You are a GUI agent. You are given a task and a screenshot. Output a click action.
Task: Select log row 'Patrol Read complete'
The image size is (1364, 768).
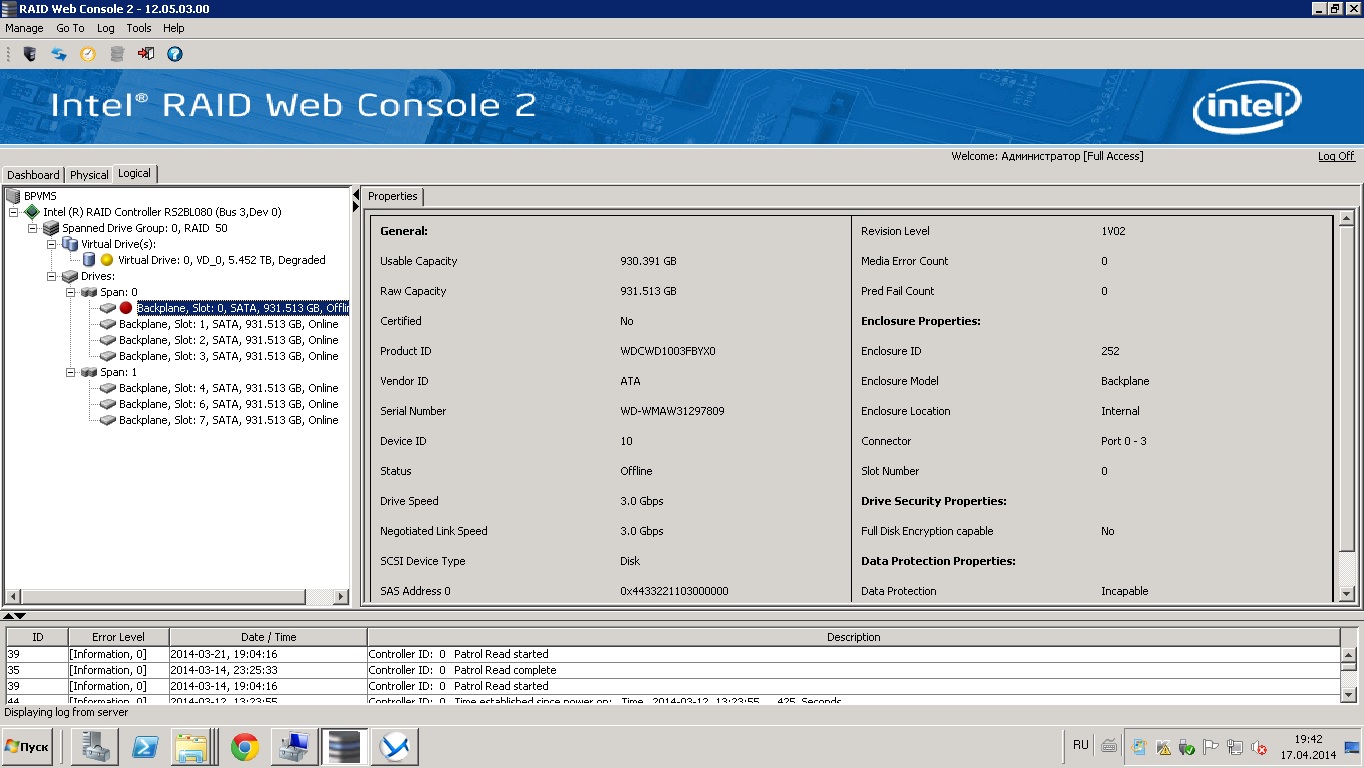click(x=673, y=670)
